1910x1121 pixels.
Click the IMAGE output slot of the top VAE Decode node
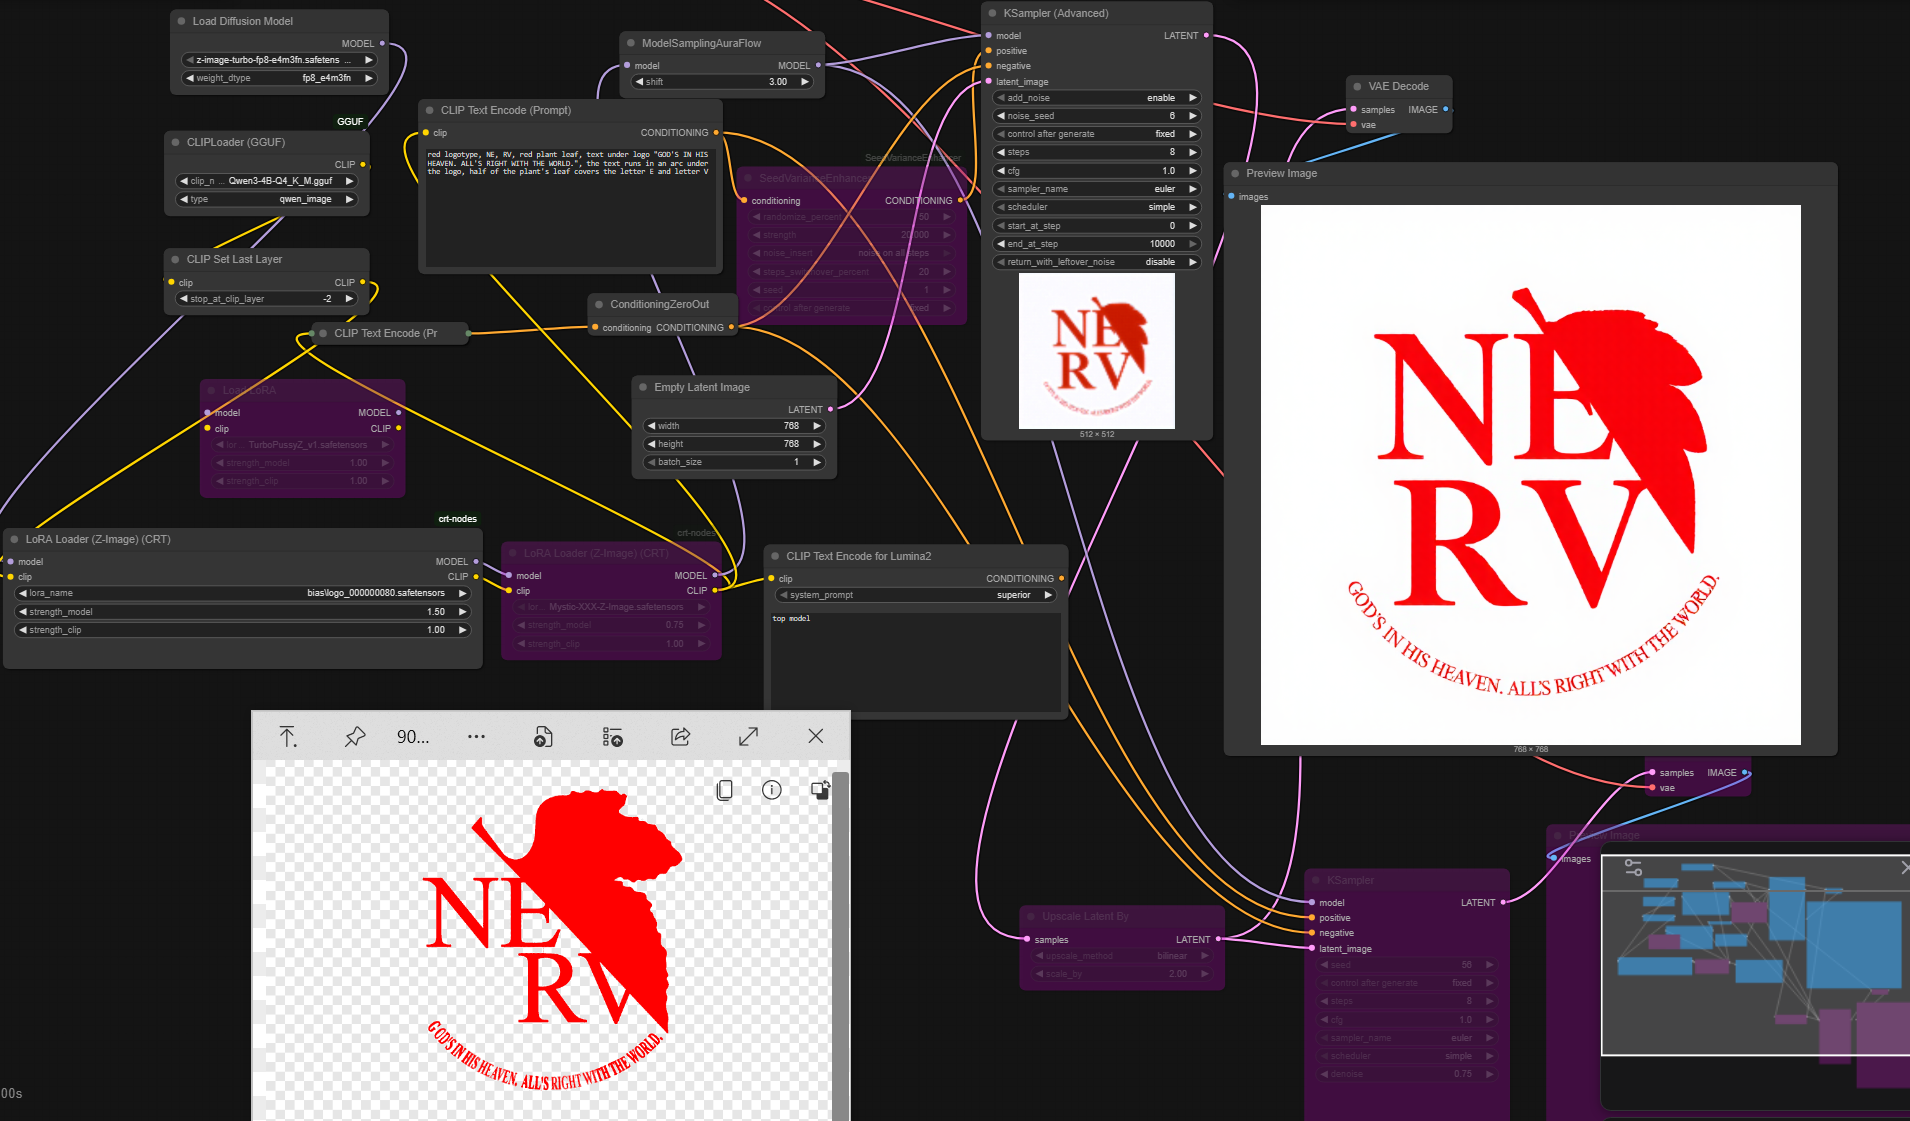point(1445,109)
